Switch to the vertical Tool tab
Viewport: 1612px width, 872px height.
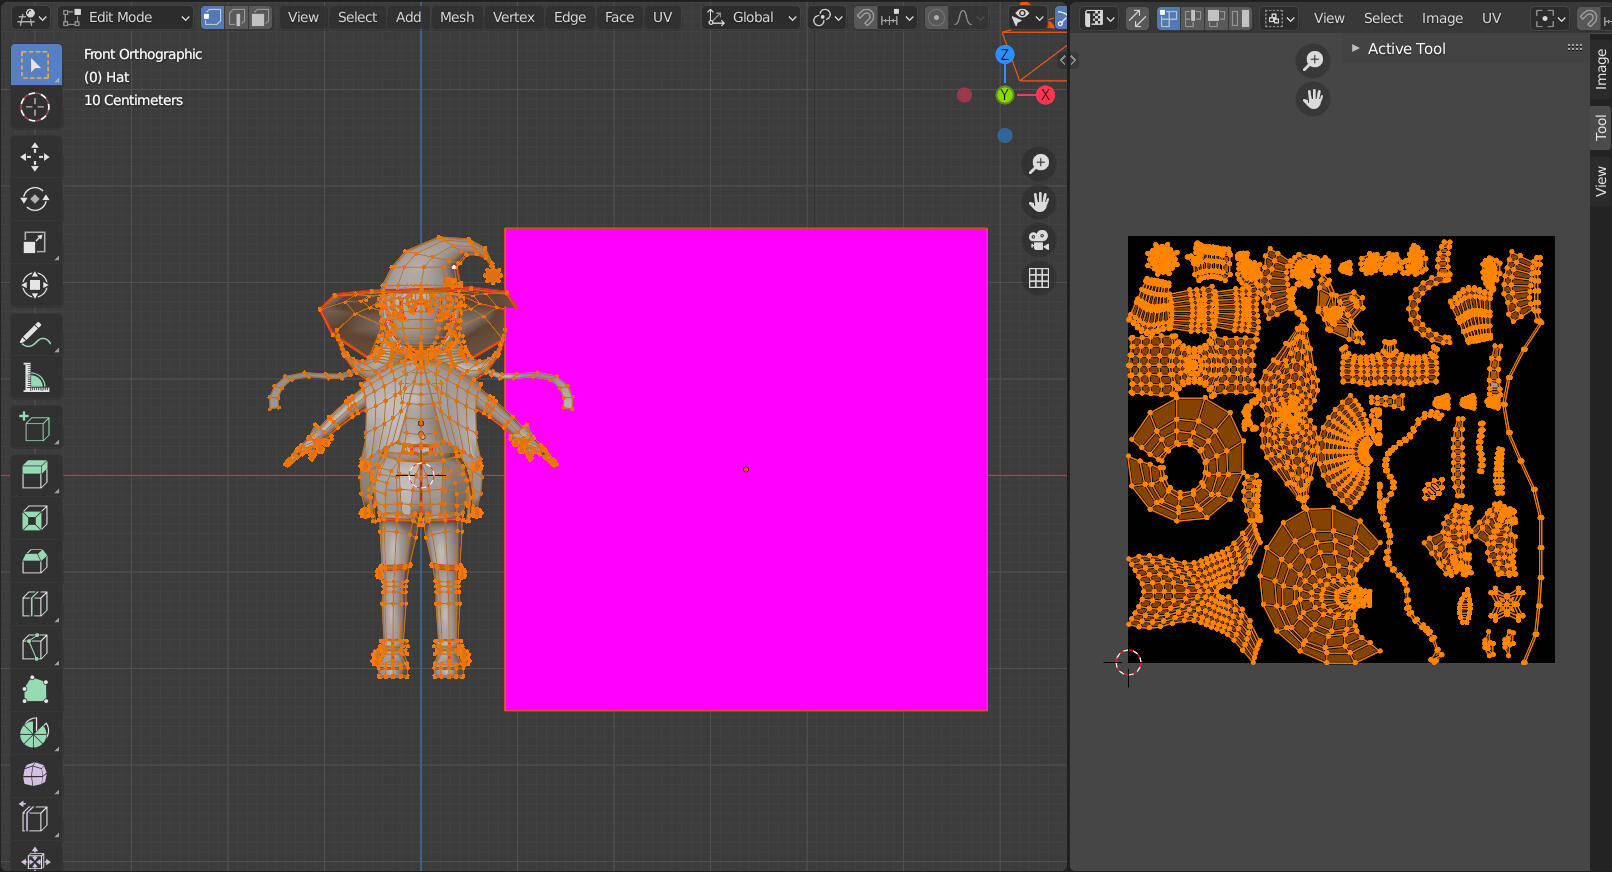(x=1601, y=127)
